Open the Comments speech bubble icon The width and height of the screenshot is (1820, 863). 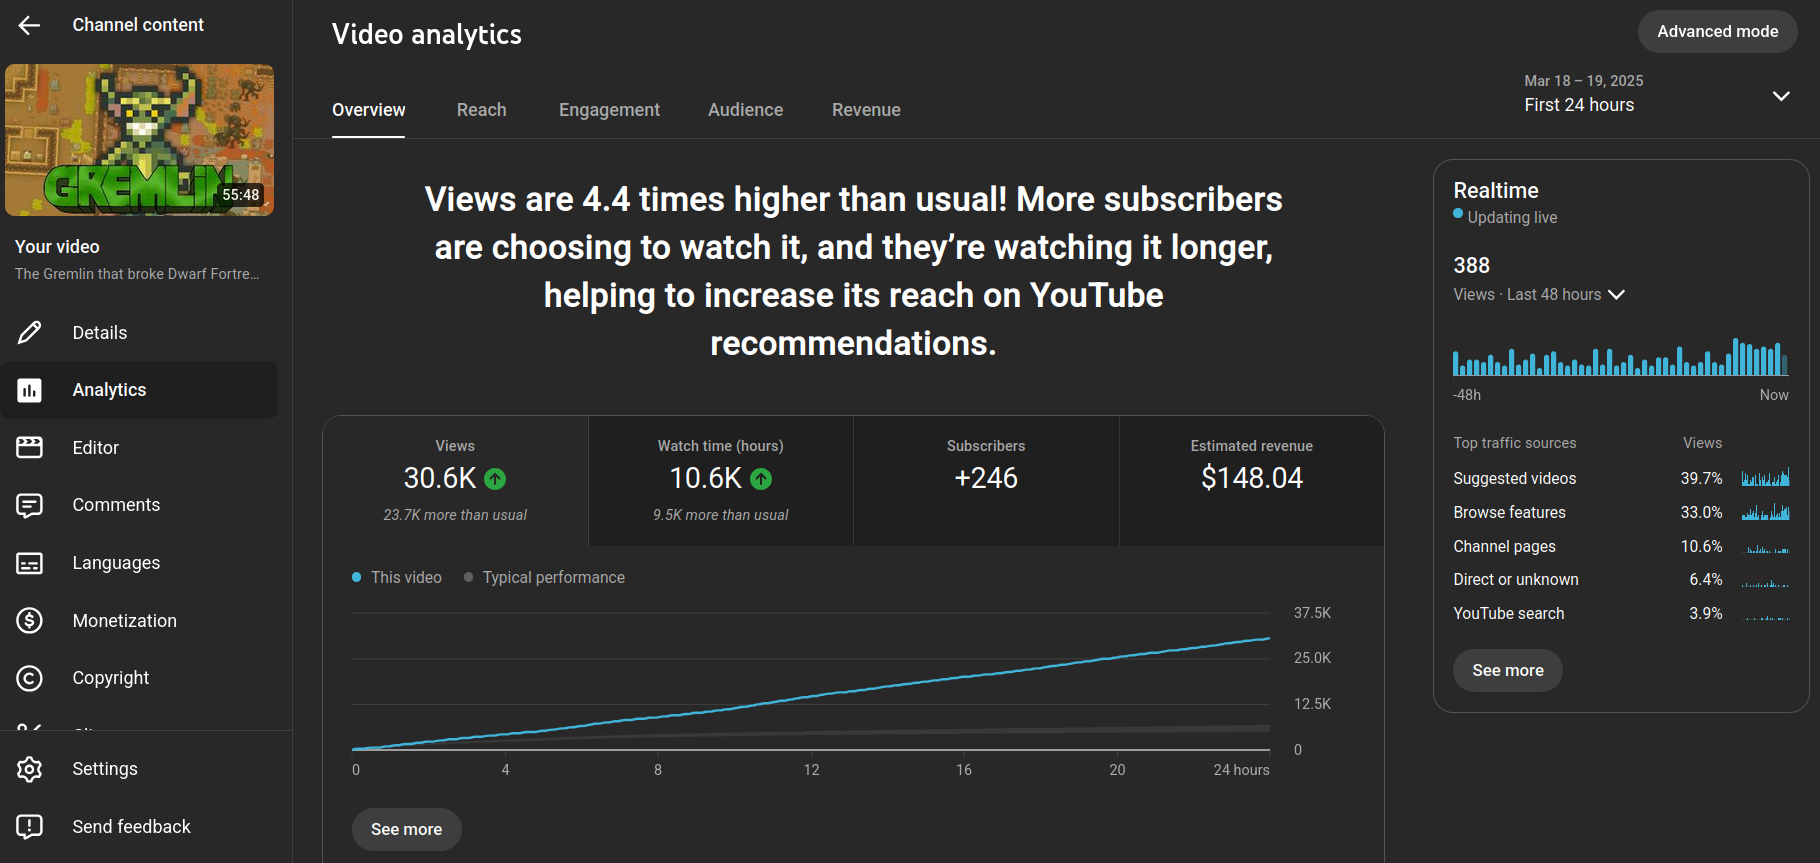click(30, 505)
